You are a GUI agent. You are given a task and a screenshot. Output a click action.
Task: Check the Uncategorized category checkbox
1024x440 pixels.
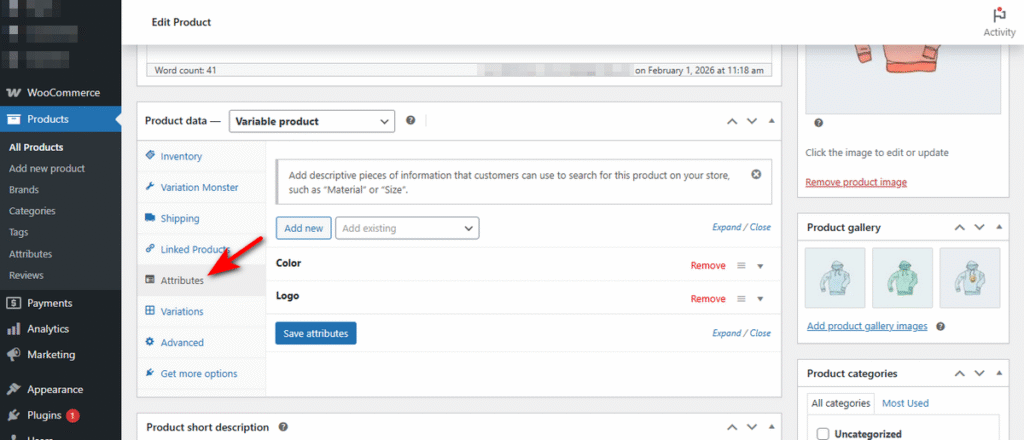(x=824, y=434)
